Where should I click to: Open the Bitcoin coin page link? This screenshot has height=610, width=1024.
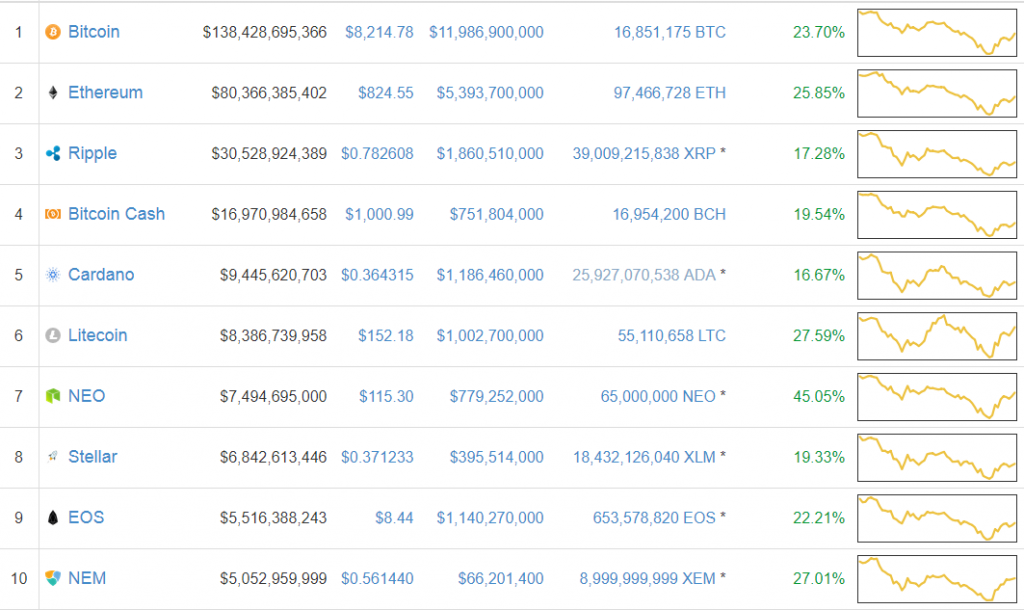pos(94,31)
